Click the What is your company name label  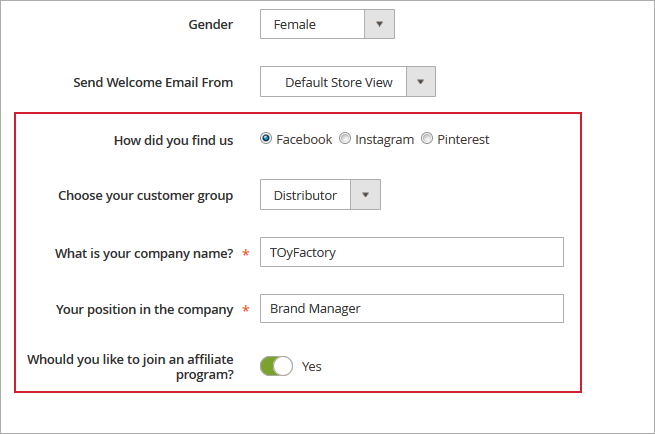tap(144, 254)
